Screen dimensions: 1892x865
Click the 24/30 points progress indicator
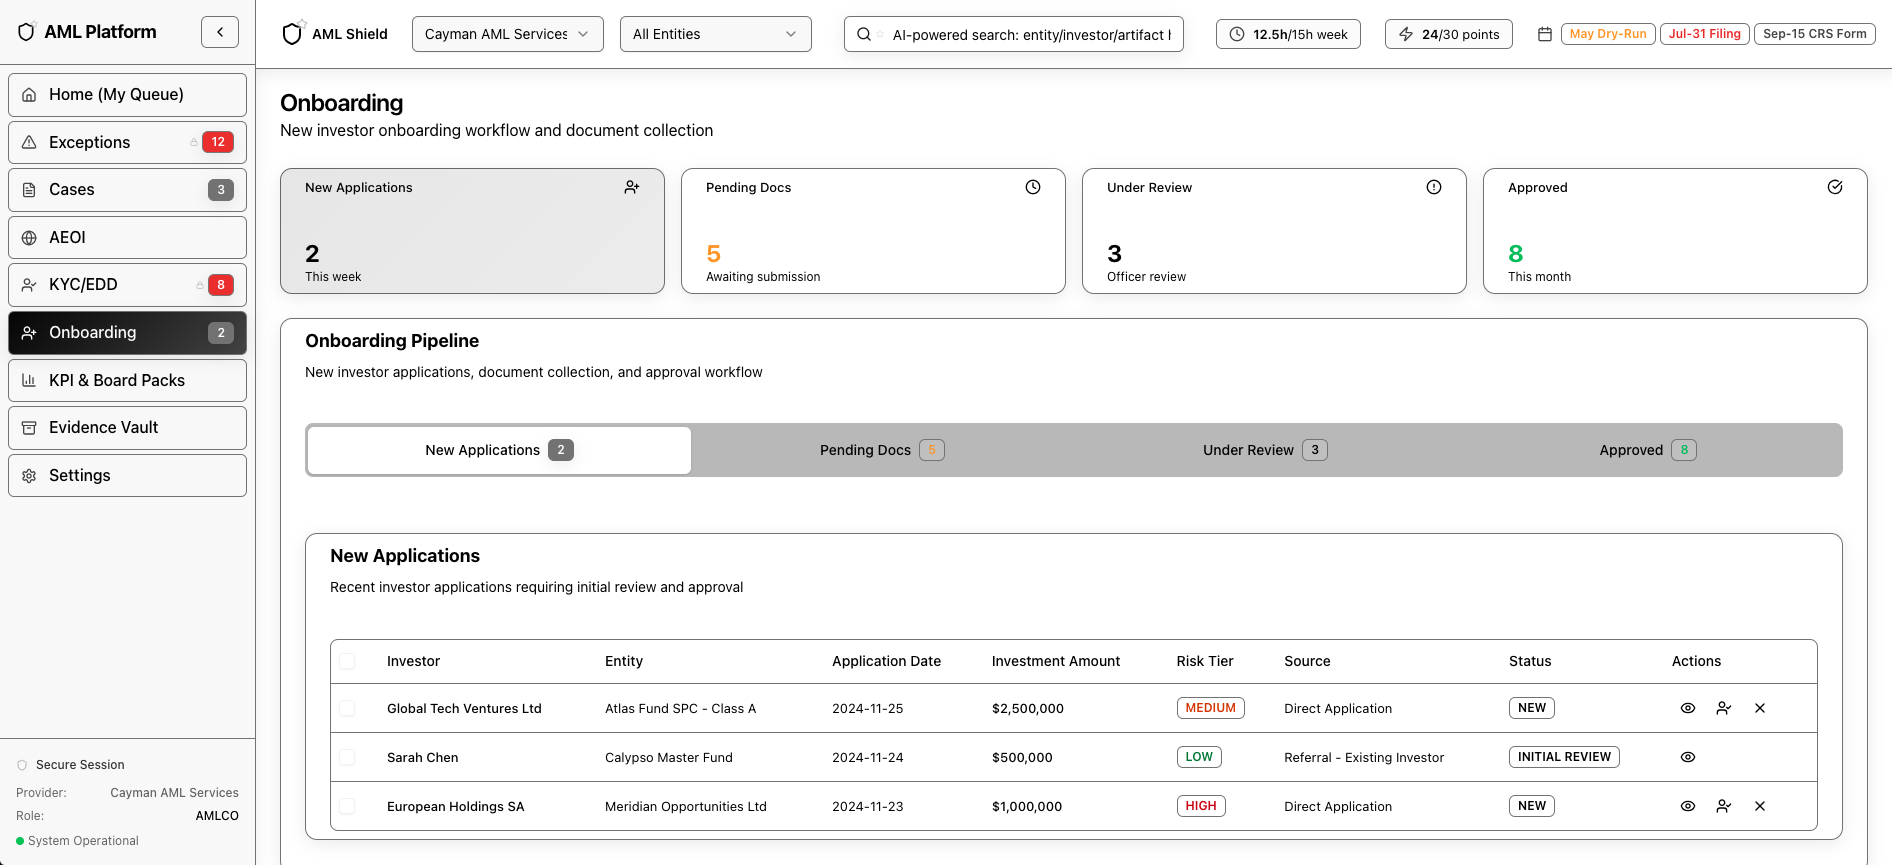pyautogui.click(x=1448, y=34)
